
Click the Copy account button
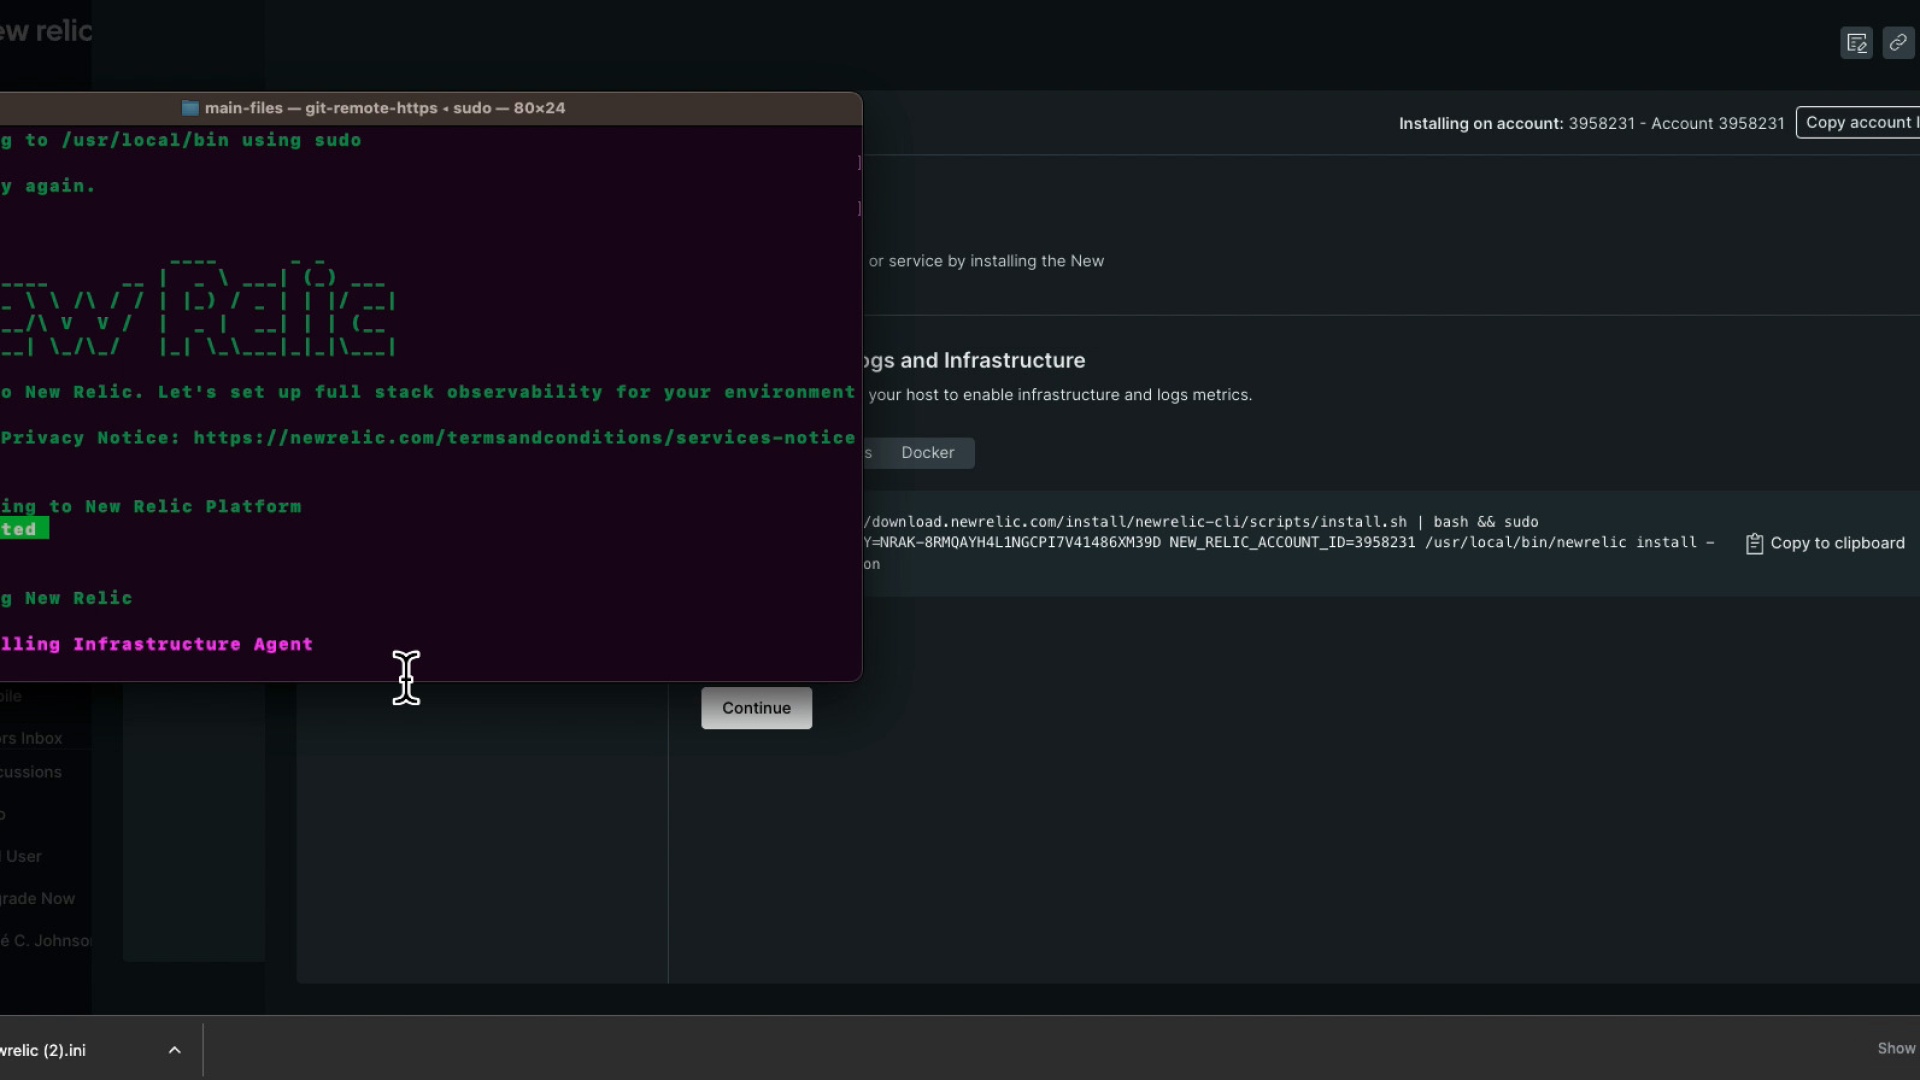1858,122
